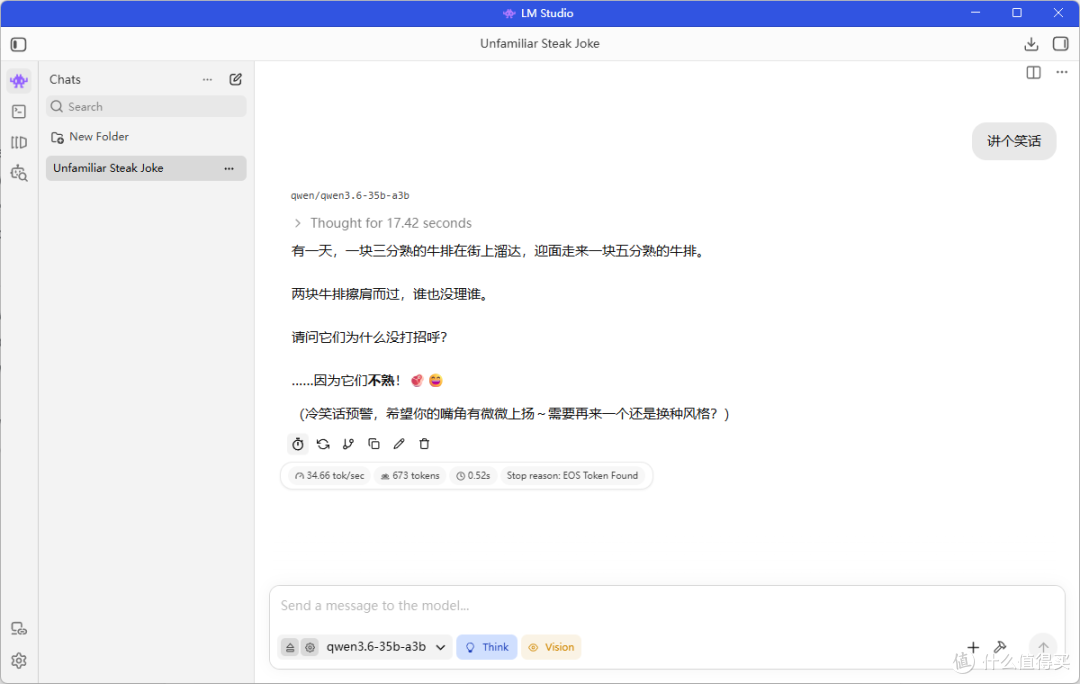Open app settings gear icon
The height and width of the screenshot is (684, 1080).
pos(19,661)
